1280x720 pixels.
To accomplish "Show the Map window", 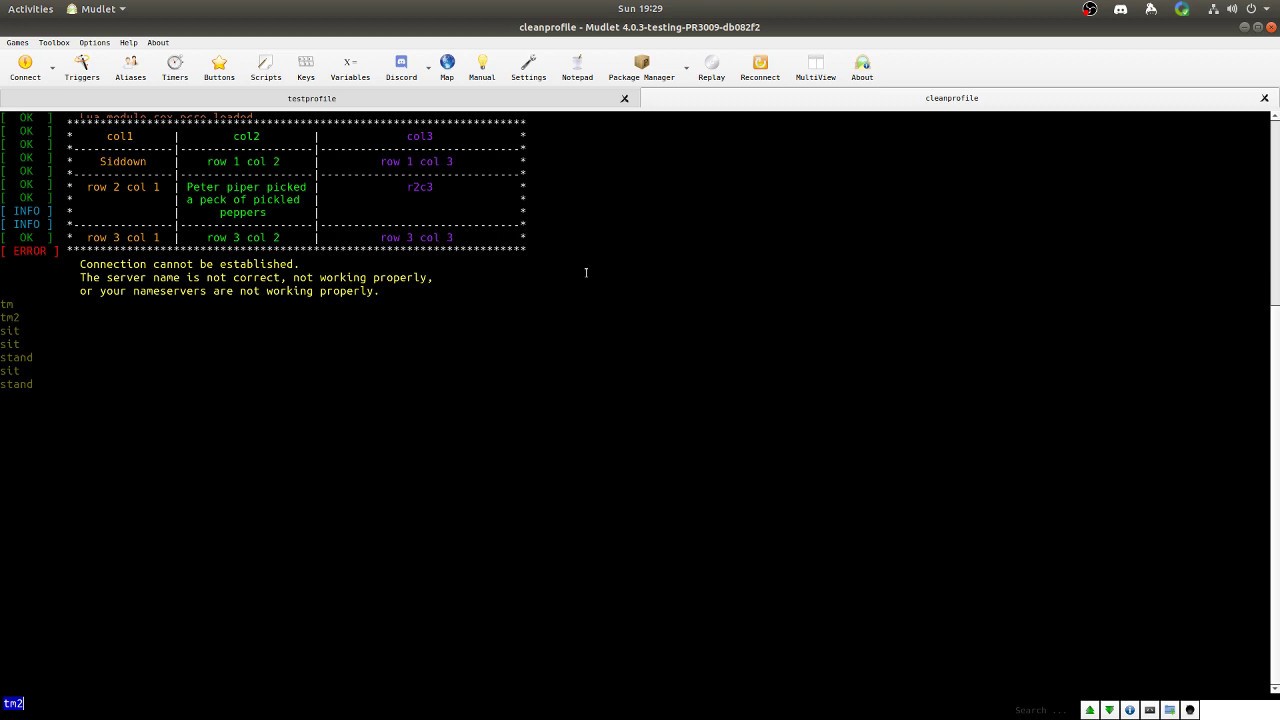I will click(447, 67).
